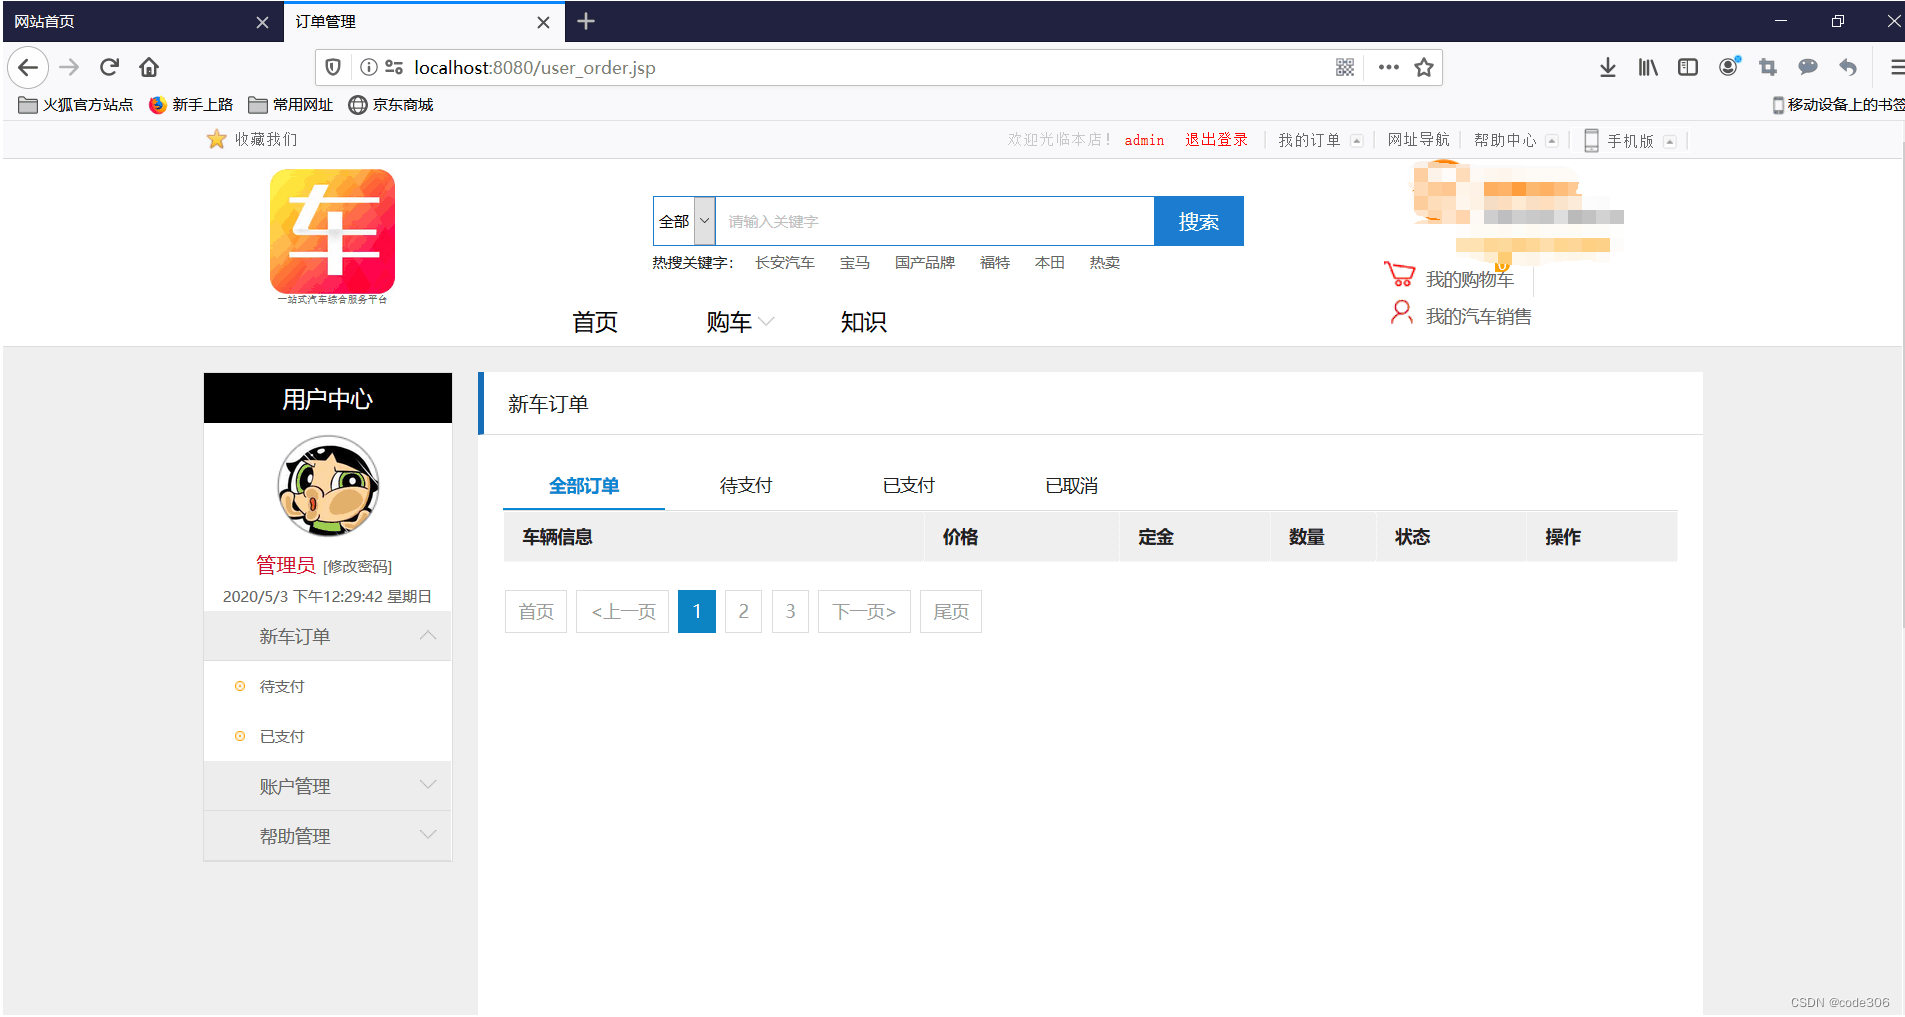Expand the 帮助中心 dropdown
Screen dimensions: 1905x1017
click(1552, 141)
